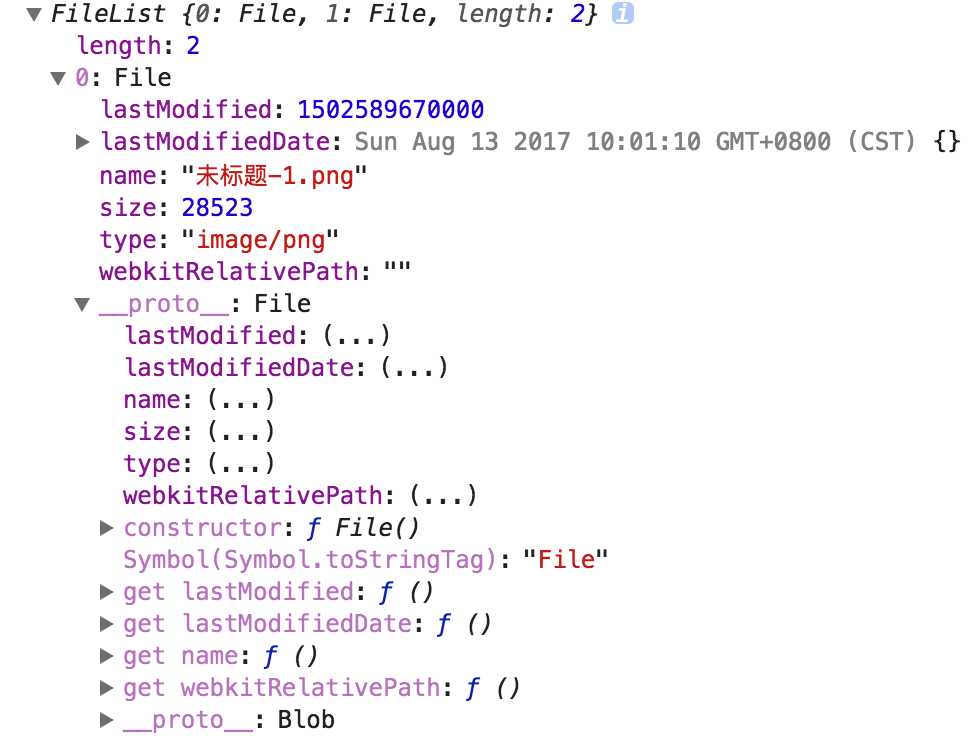980x736 pixels.
Task: Reveal the type (...) value
Action: (x=241, y=464)
